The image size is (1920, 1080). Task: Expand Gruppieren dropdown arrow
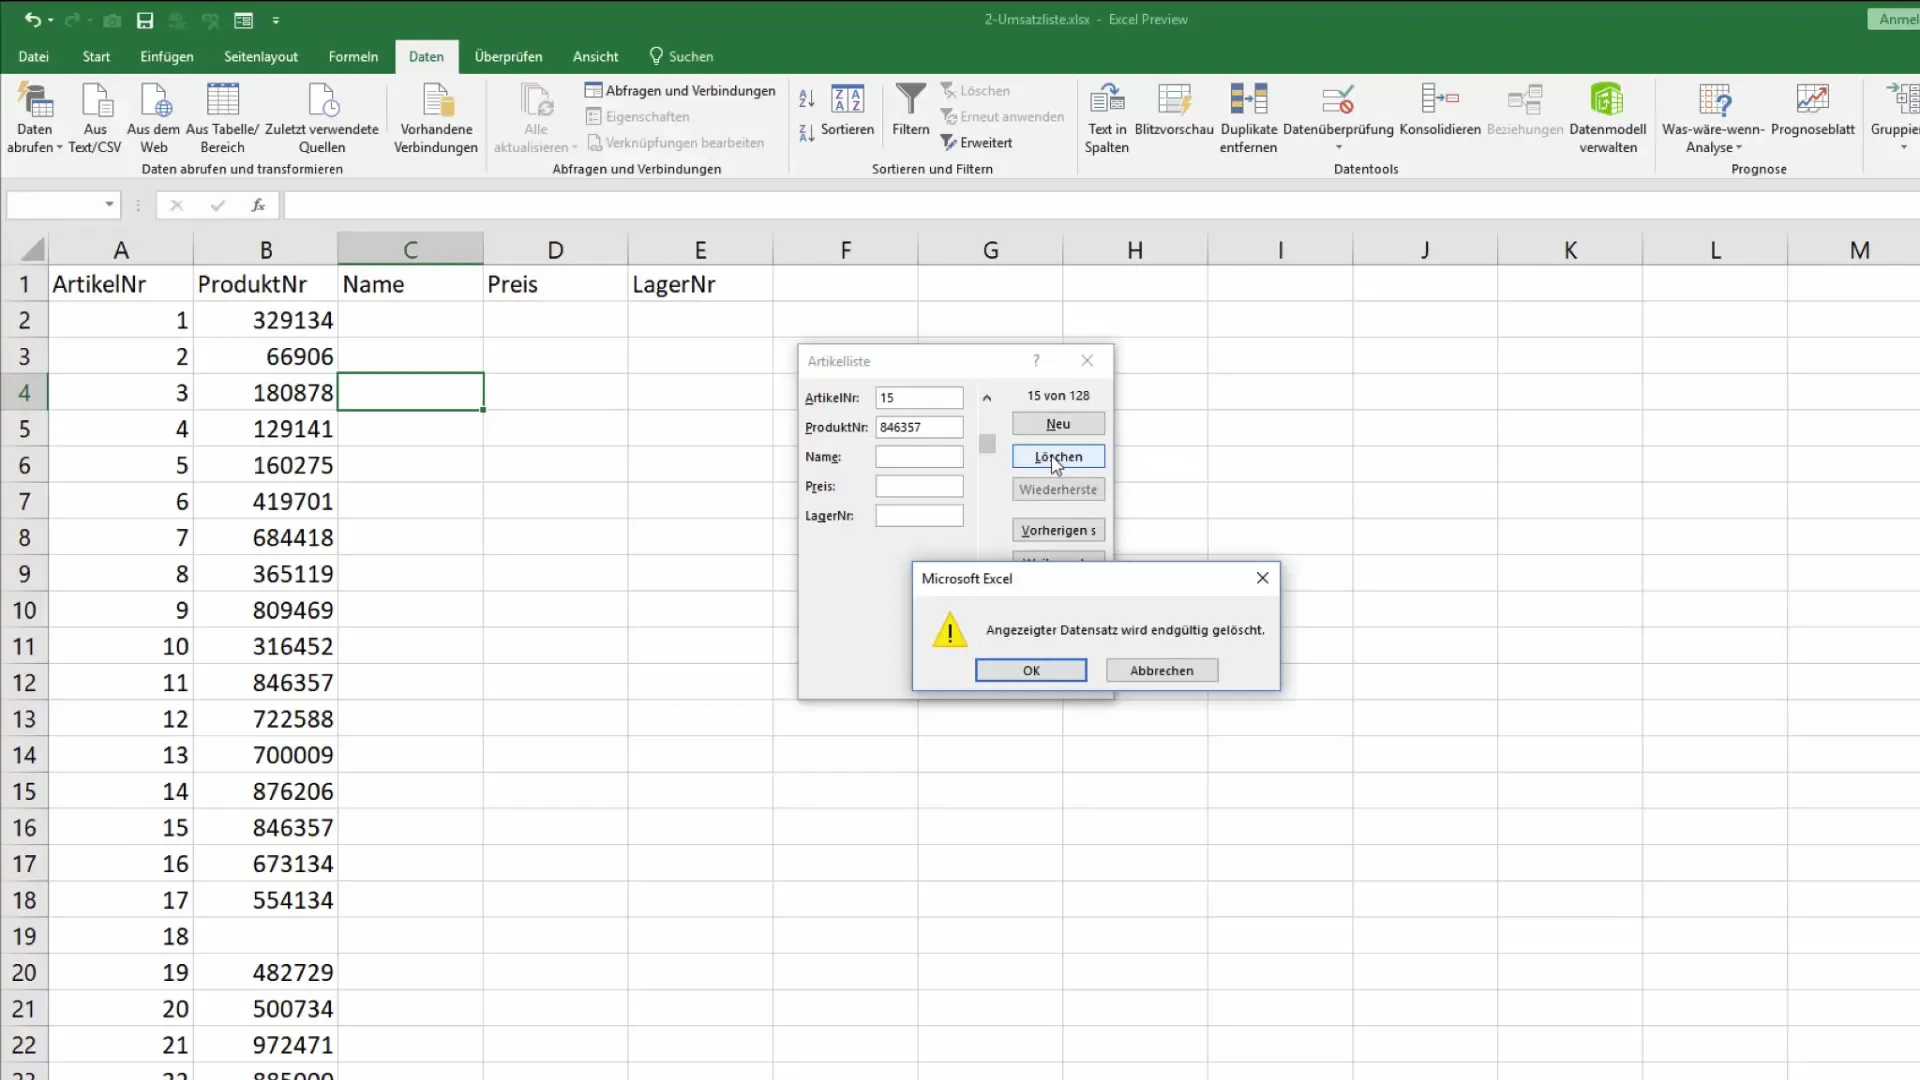tap(1903, 148)
